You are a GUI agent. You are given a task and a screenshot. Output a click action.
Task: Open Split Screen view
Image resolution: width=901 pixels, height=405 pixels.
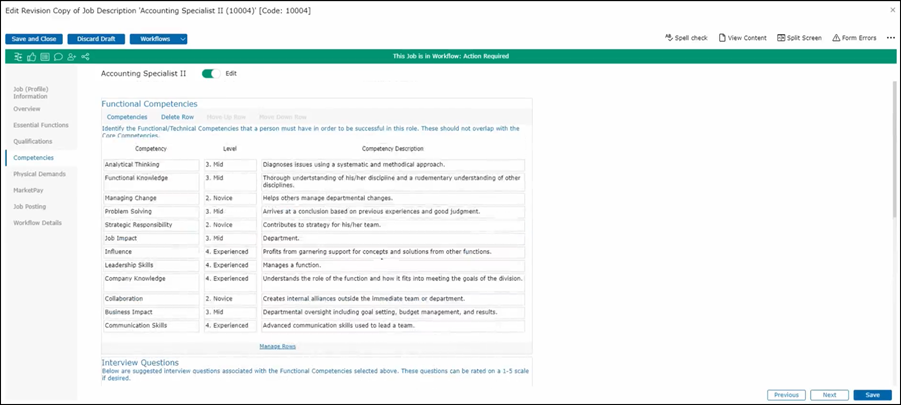(x=798, y=38)
